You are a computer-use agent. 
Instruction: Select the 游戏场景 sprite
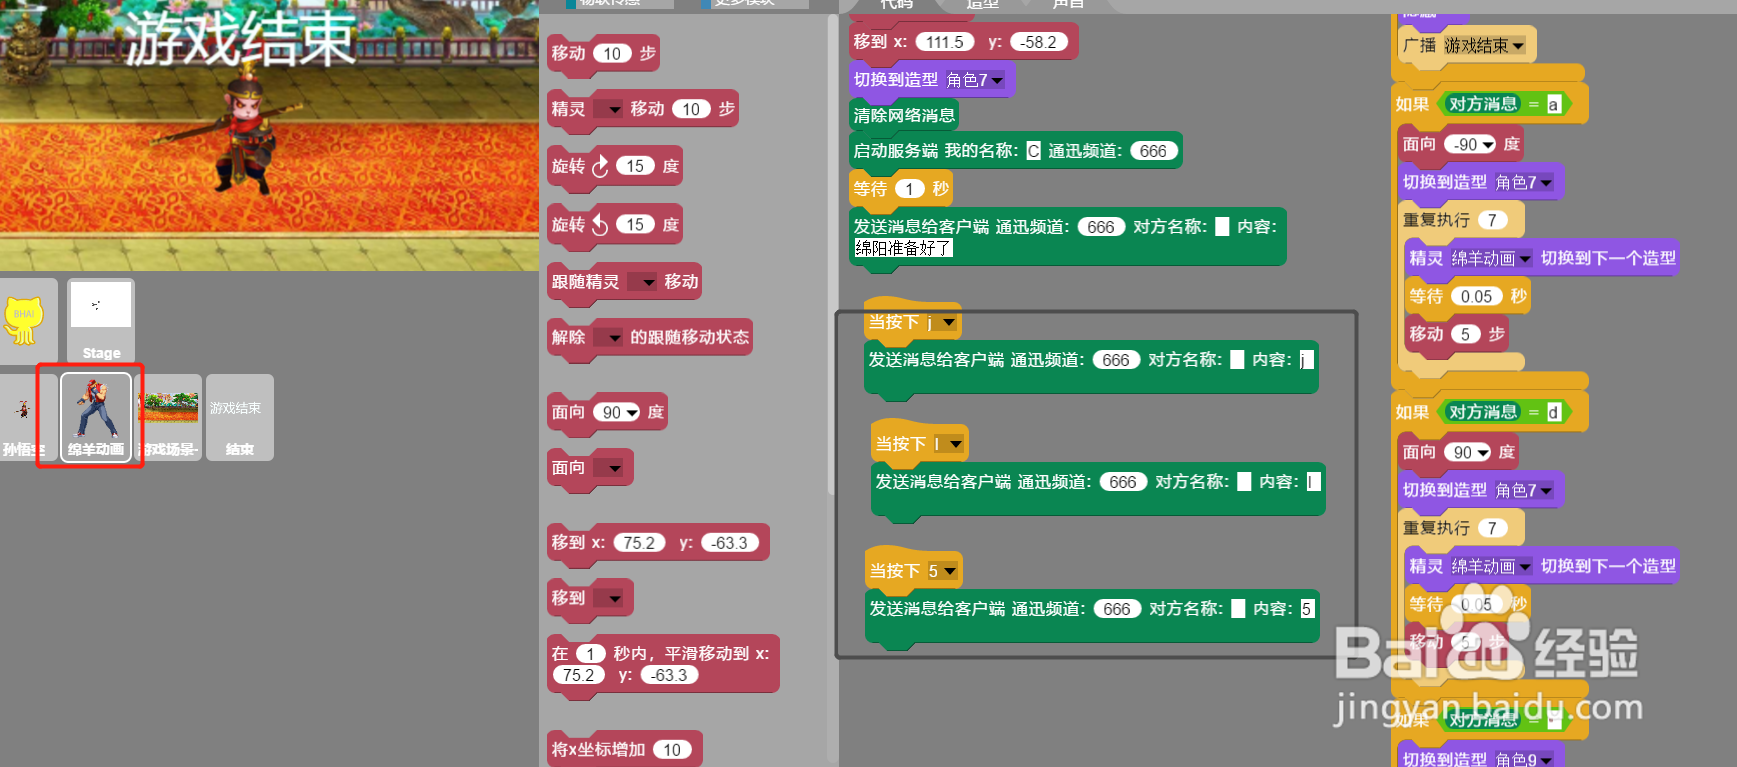click(168, 417)
